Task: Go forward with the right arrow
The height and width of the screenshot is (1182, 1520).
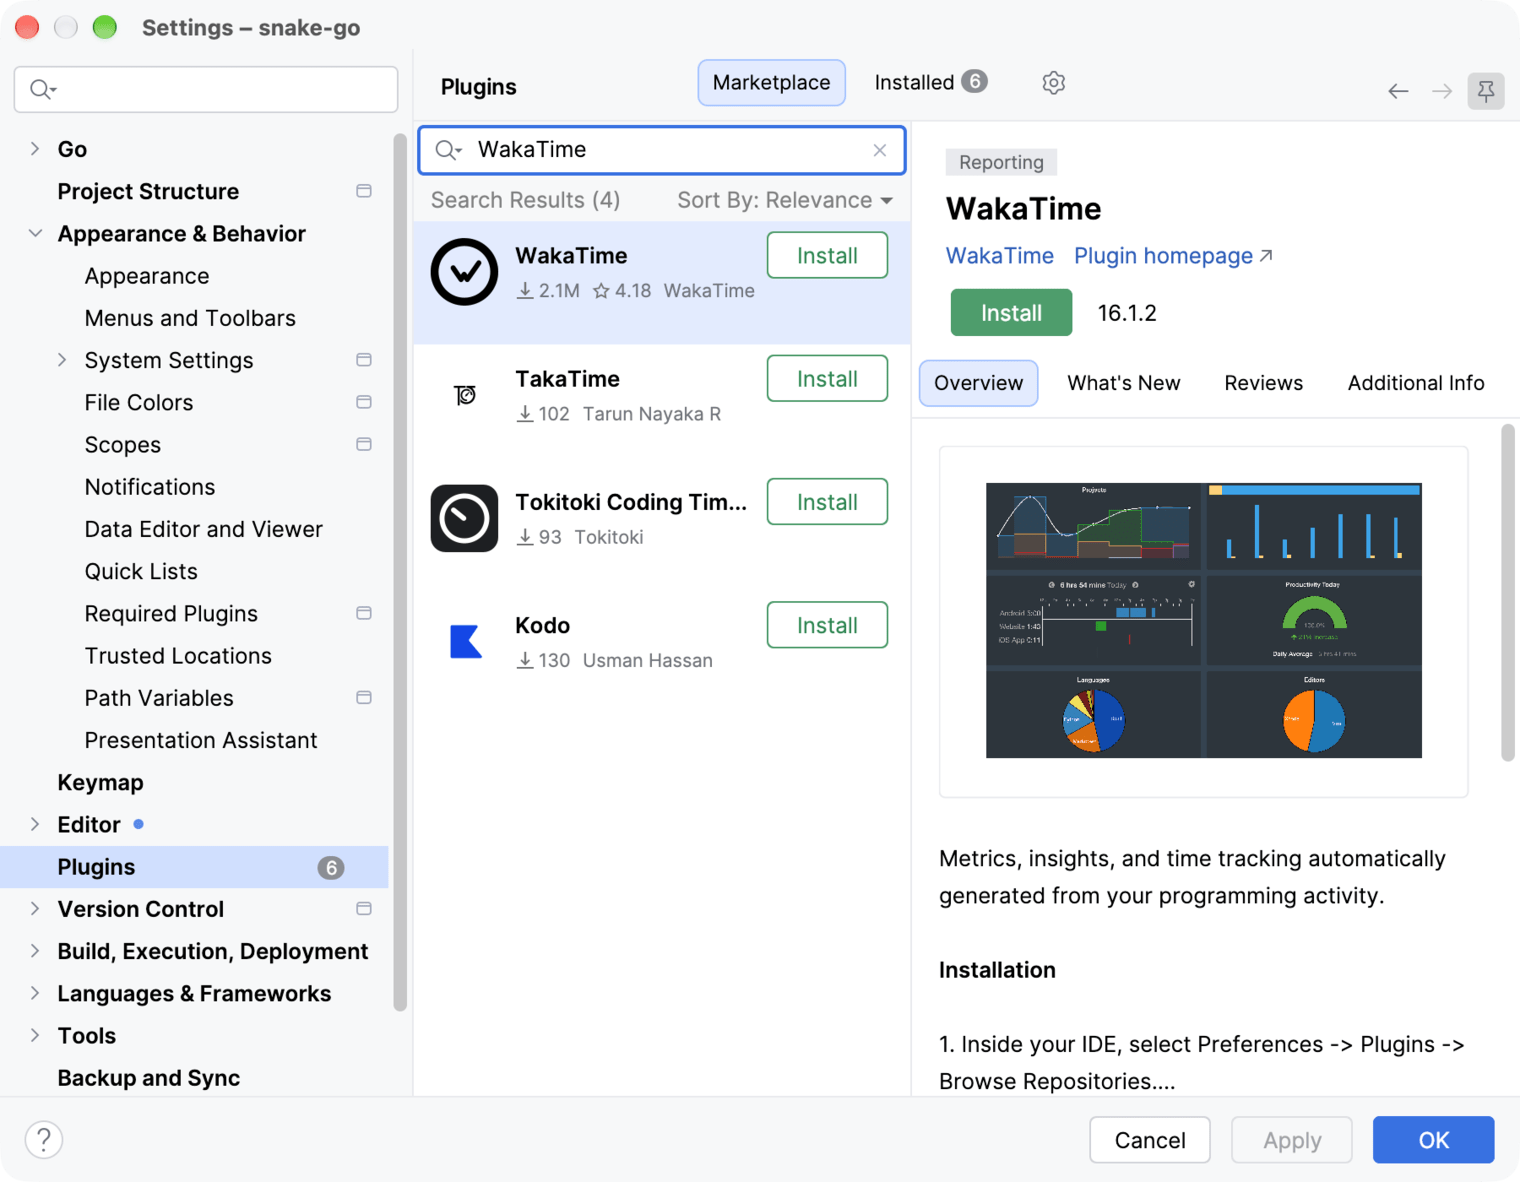Action: coord(1442,92)
